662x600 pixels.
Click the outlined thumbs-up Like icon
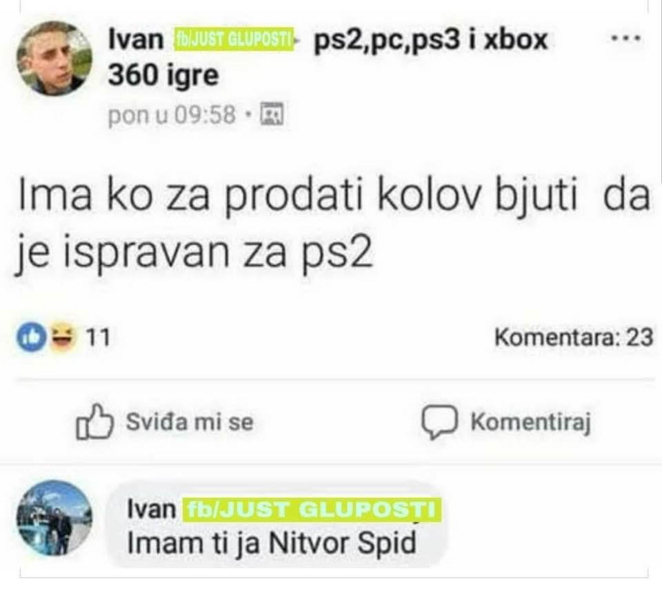[95, 422]
